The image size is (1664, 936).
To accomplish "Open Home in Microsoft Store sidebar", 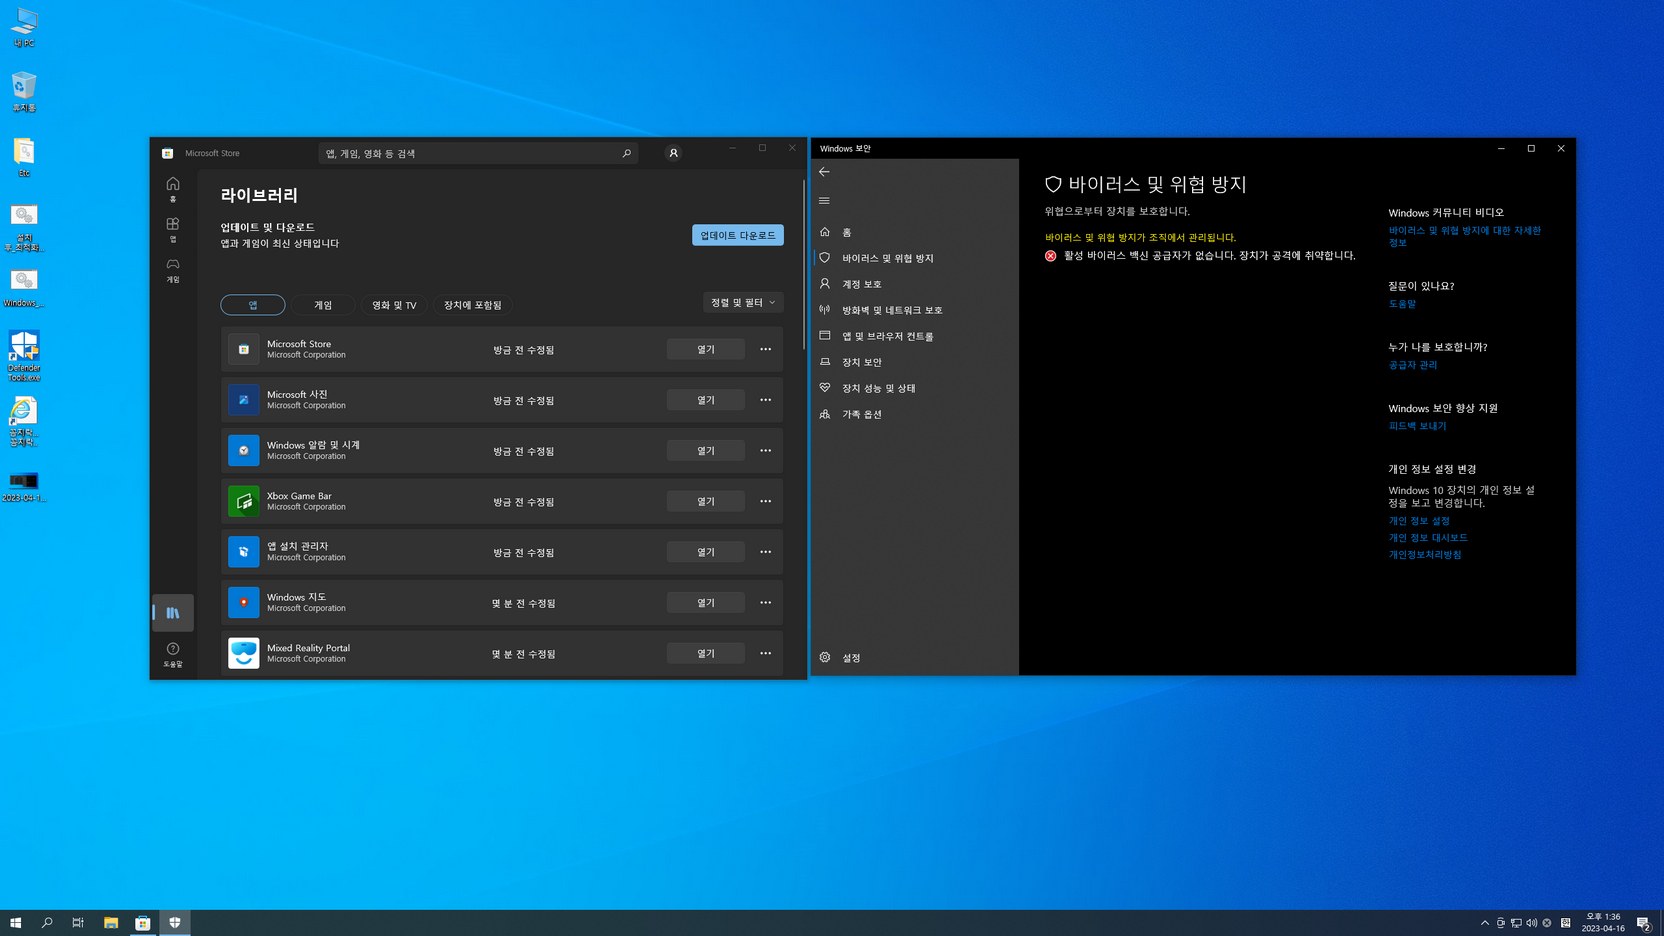I will (173, 189).
